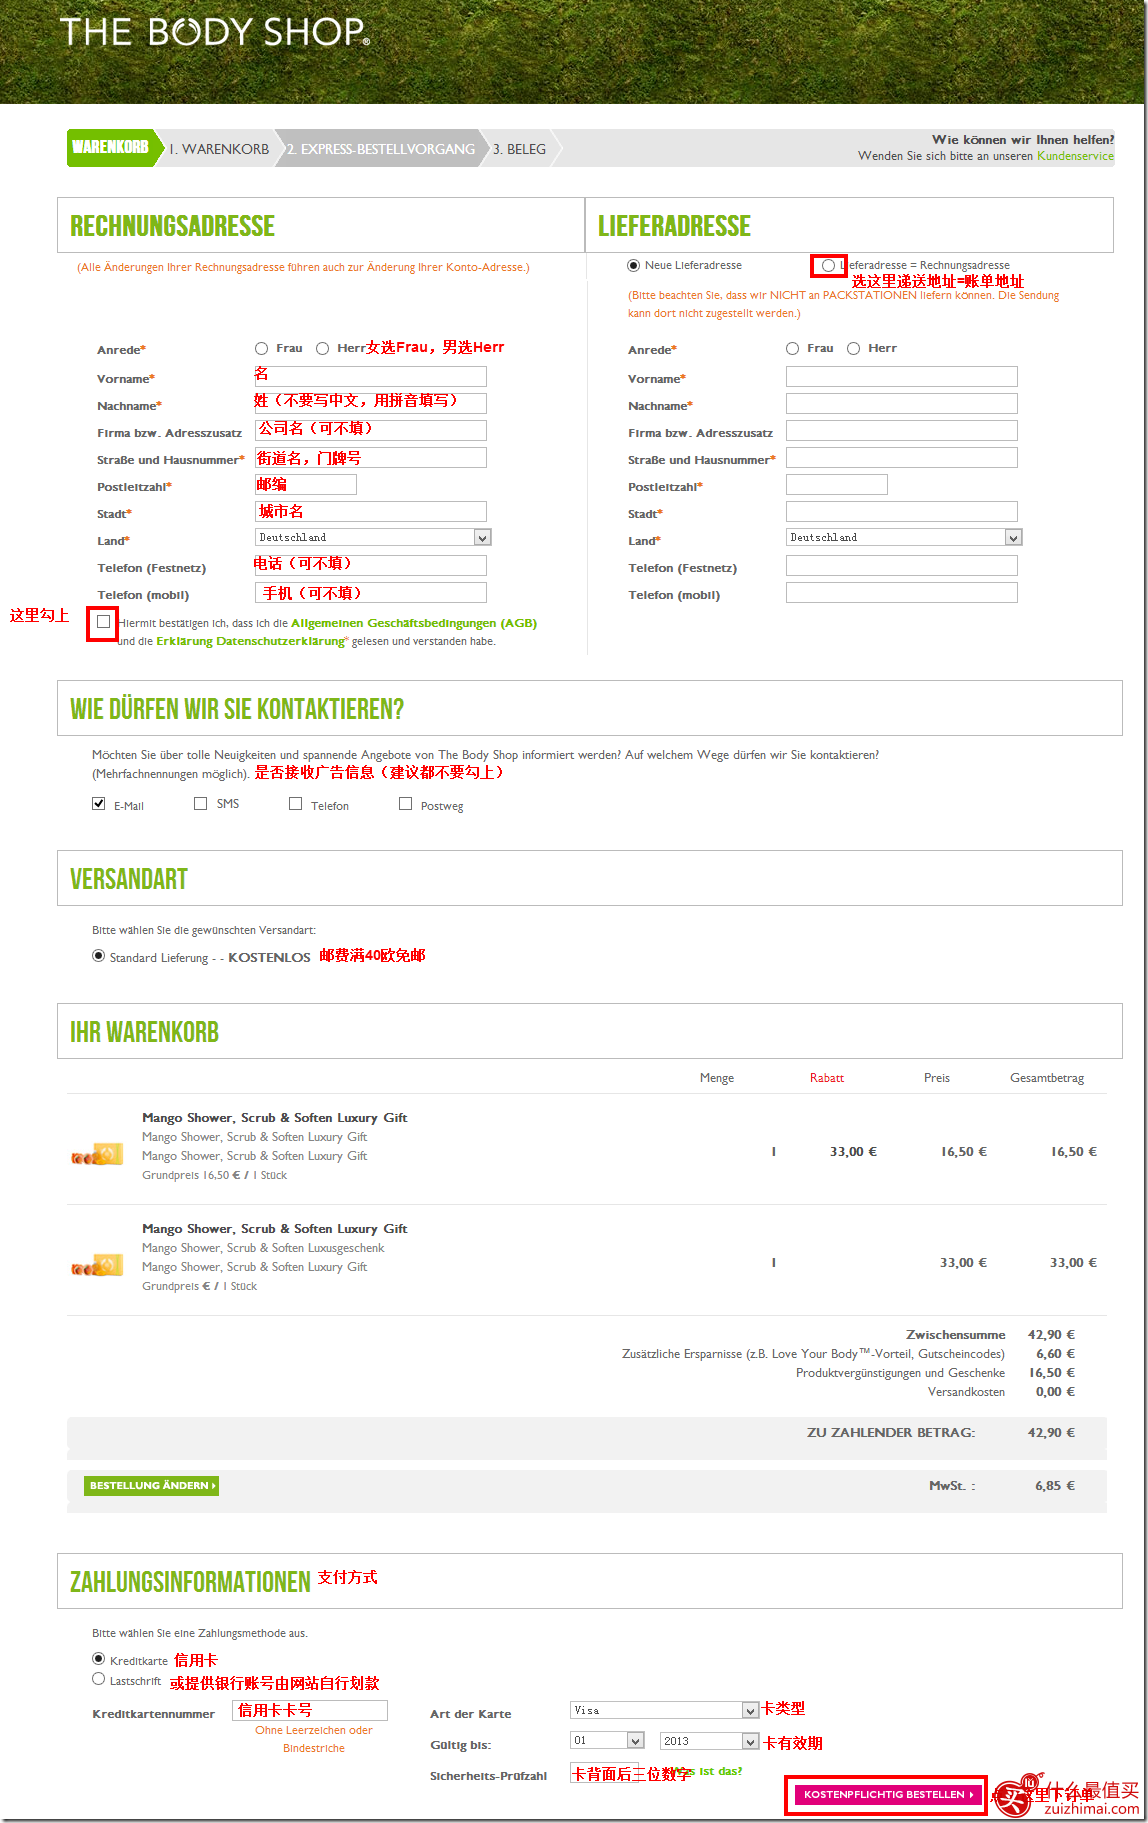Click Telefon (Festnetz) field in Lieferadresse
Image resolution: width=1148 pixels, height=1823 pixels.
coord(902,565)
